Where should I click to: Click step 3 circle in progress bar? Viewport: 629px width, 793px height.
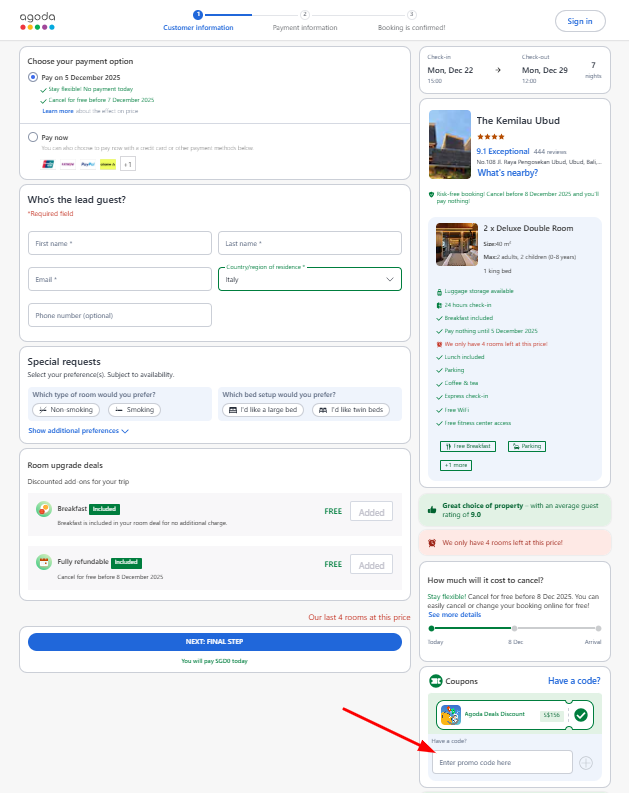412,15
